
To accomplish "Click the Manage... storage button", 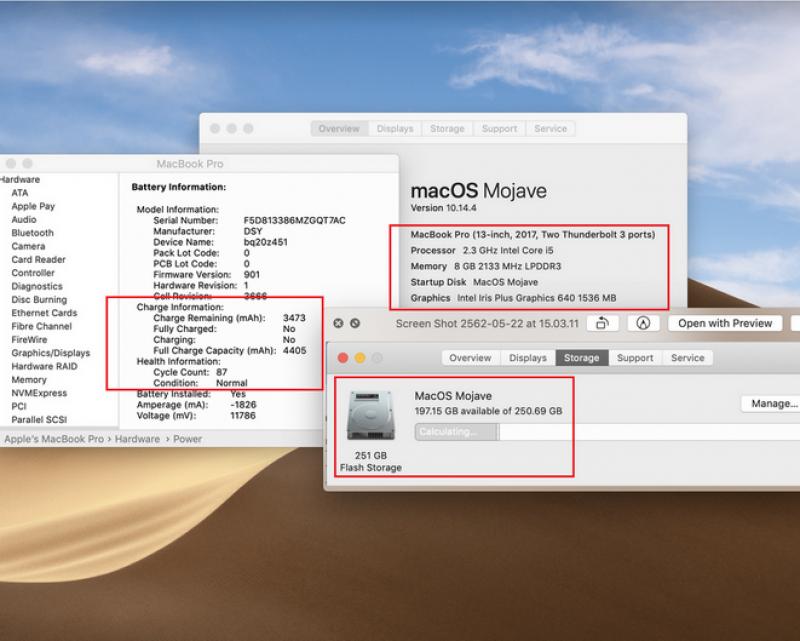I will [x=771, y=404].
